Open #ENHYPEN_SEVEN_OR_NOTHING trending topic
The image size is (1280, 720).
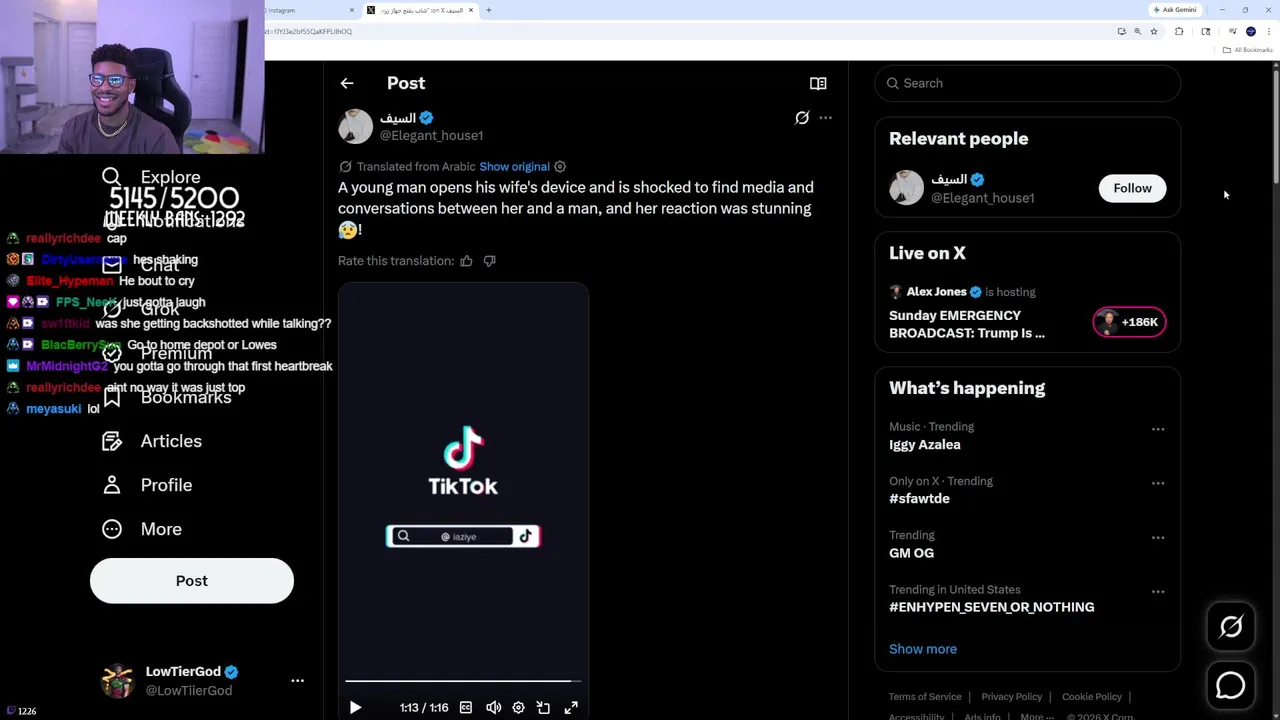coord(991,607)
